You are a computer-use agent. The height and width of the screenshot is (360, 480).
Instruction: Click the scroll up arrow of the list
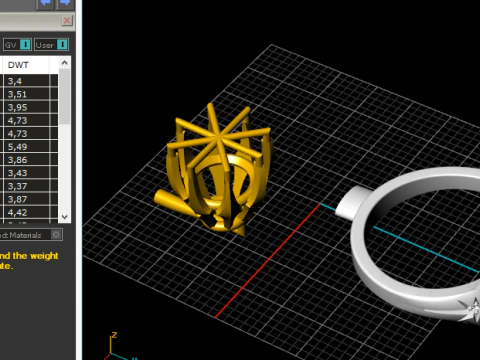point(65,63)
